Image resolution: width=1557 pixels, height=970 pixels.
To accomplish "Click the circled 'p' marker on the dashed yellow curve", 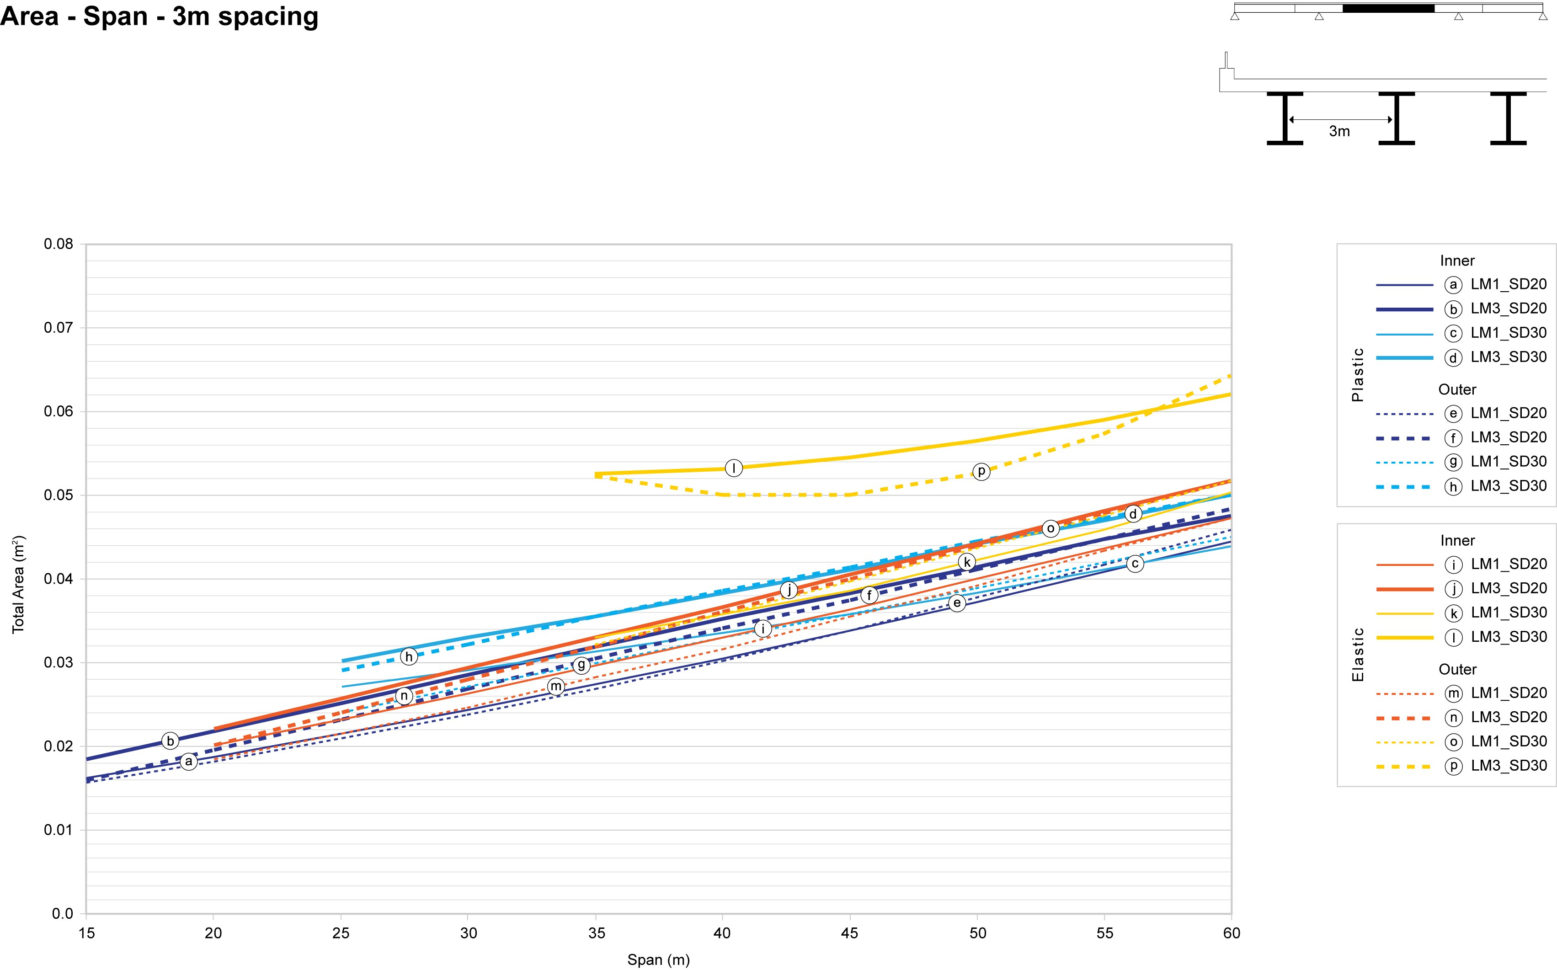I will tap(981, 471).
